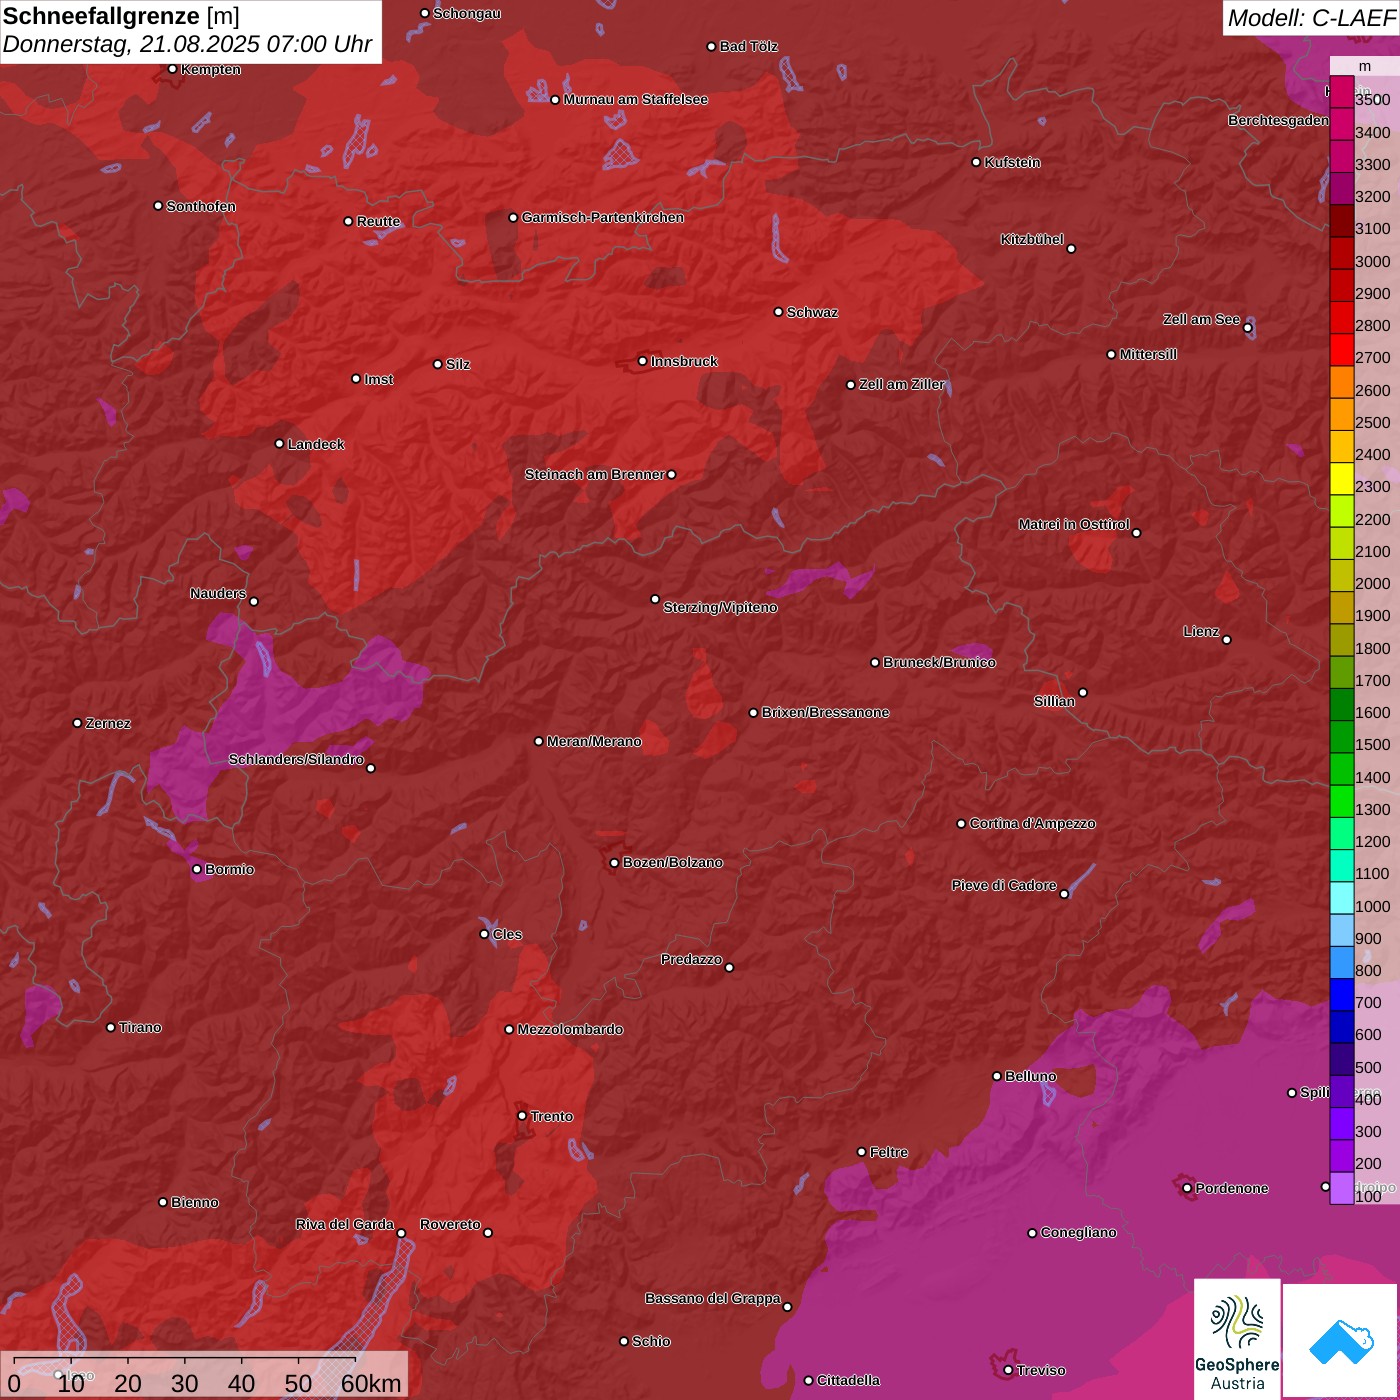Image resolution: width=1400 pixels, height=1400 pixels.
Task: Select the Meran/Merano label
Action: point(594,741)
